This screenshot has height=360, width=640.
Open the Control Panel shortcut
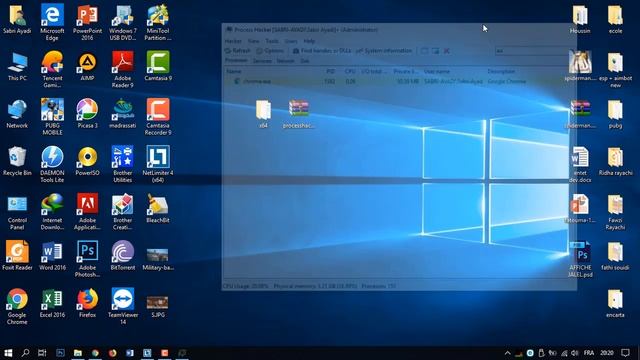pos(17,212)
